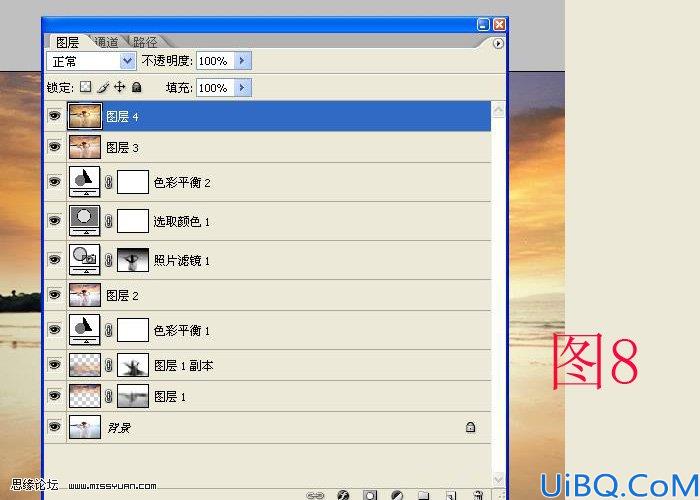Click lock icon on 背景 layer
Viewport: 700px width, 500px height.
(470, 427)
